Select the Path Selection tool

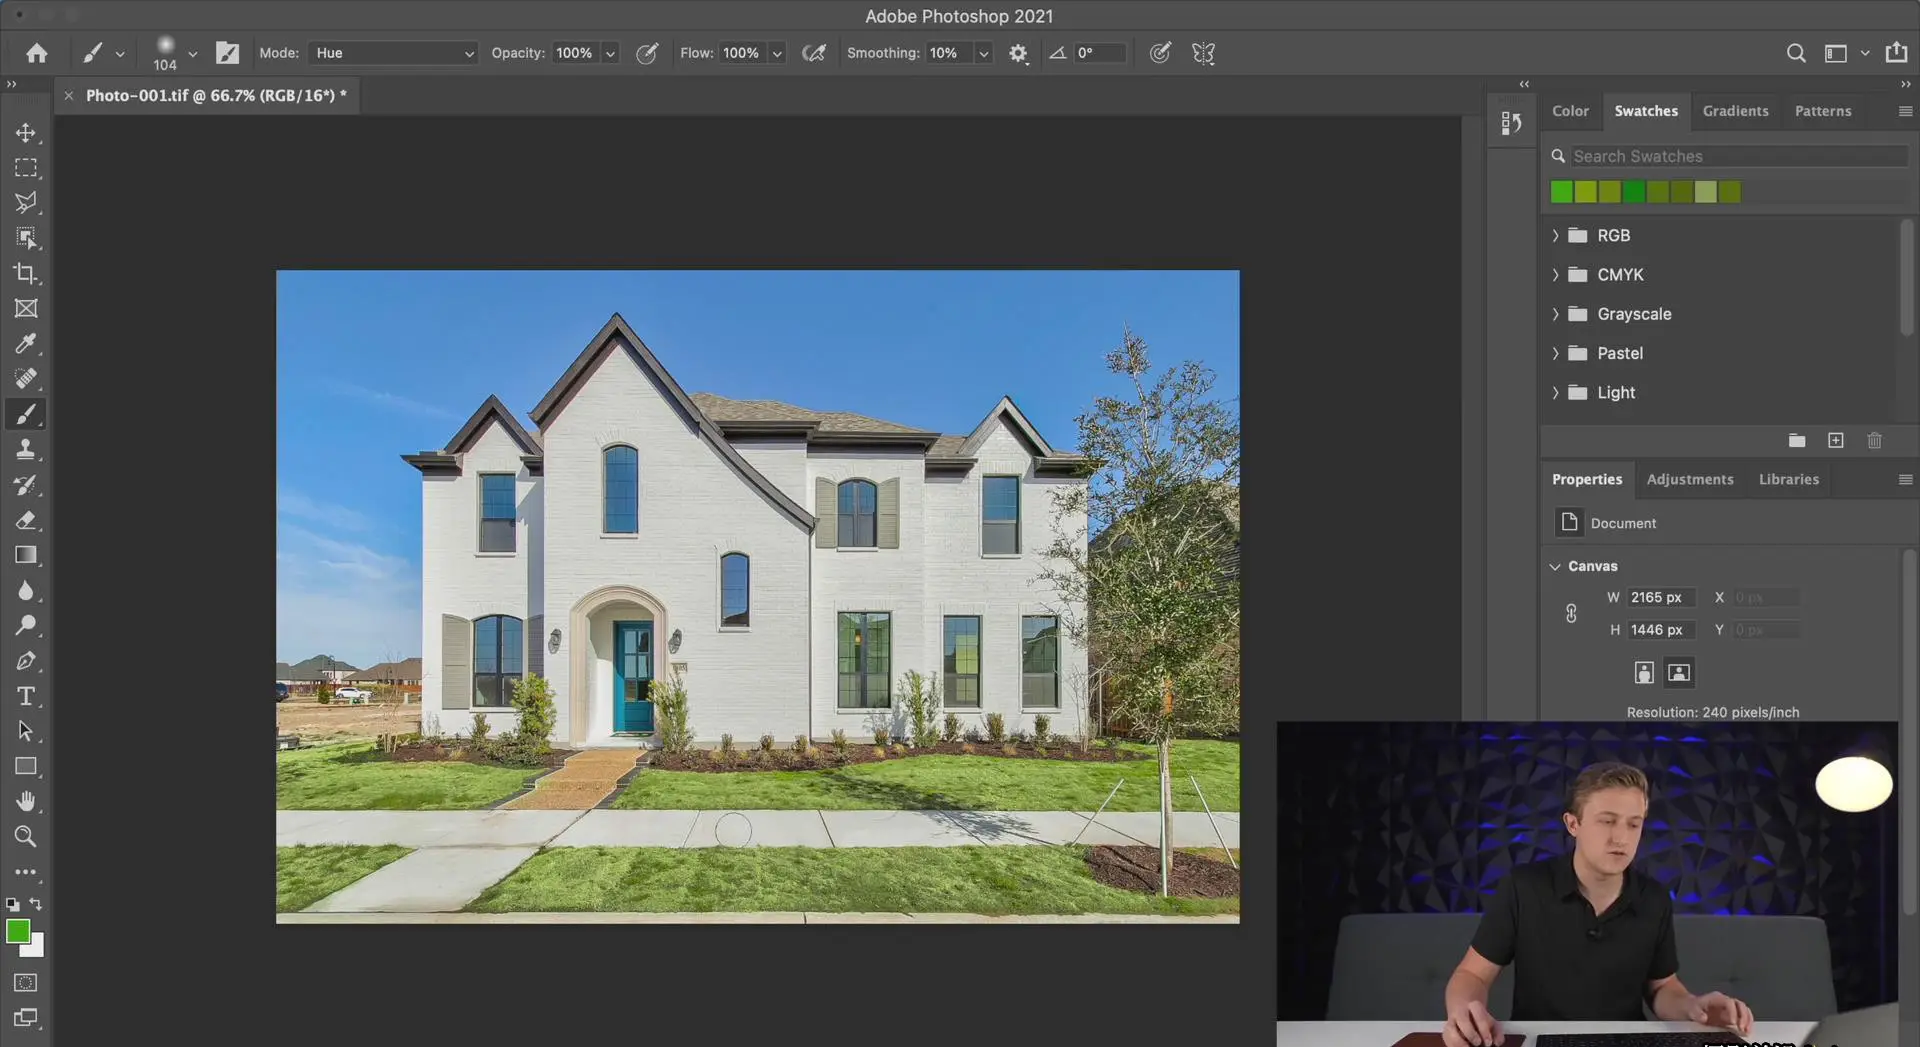(x=26, y=731)
